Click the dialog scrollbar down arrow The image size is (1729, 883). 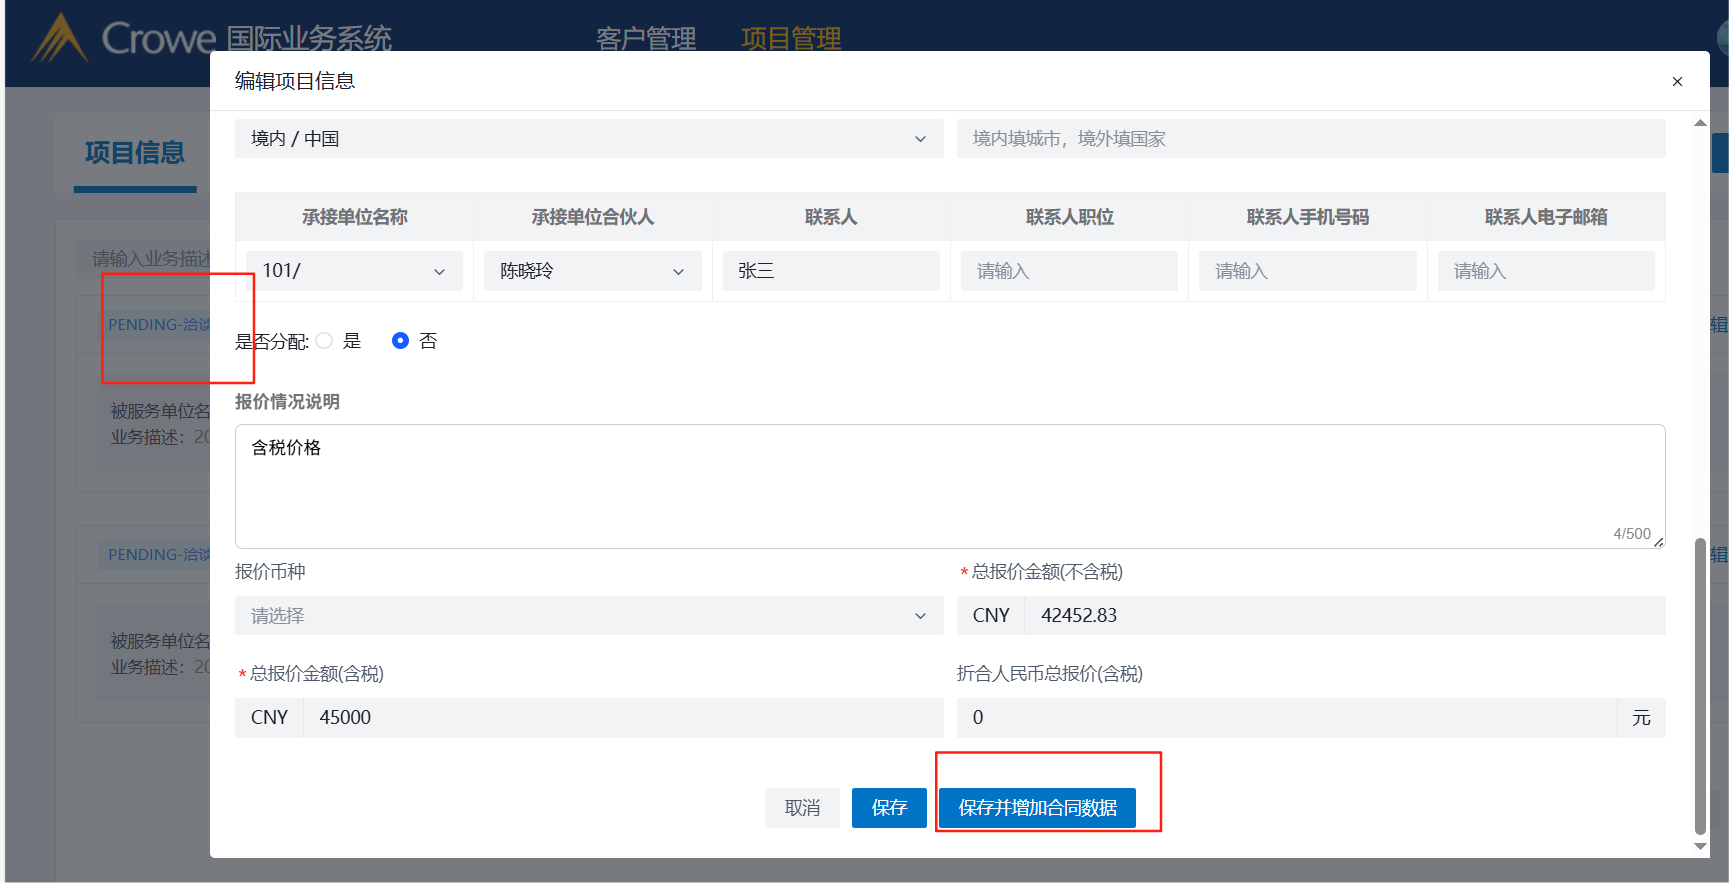(x=1700, y=846)
